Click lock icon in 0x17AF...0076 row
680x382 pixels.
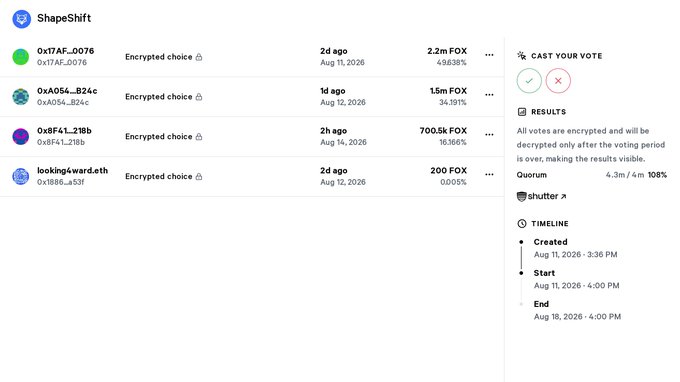(199, 57)
